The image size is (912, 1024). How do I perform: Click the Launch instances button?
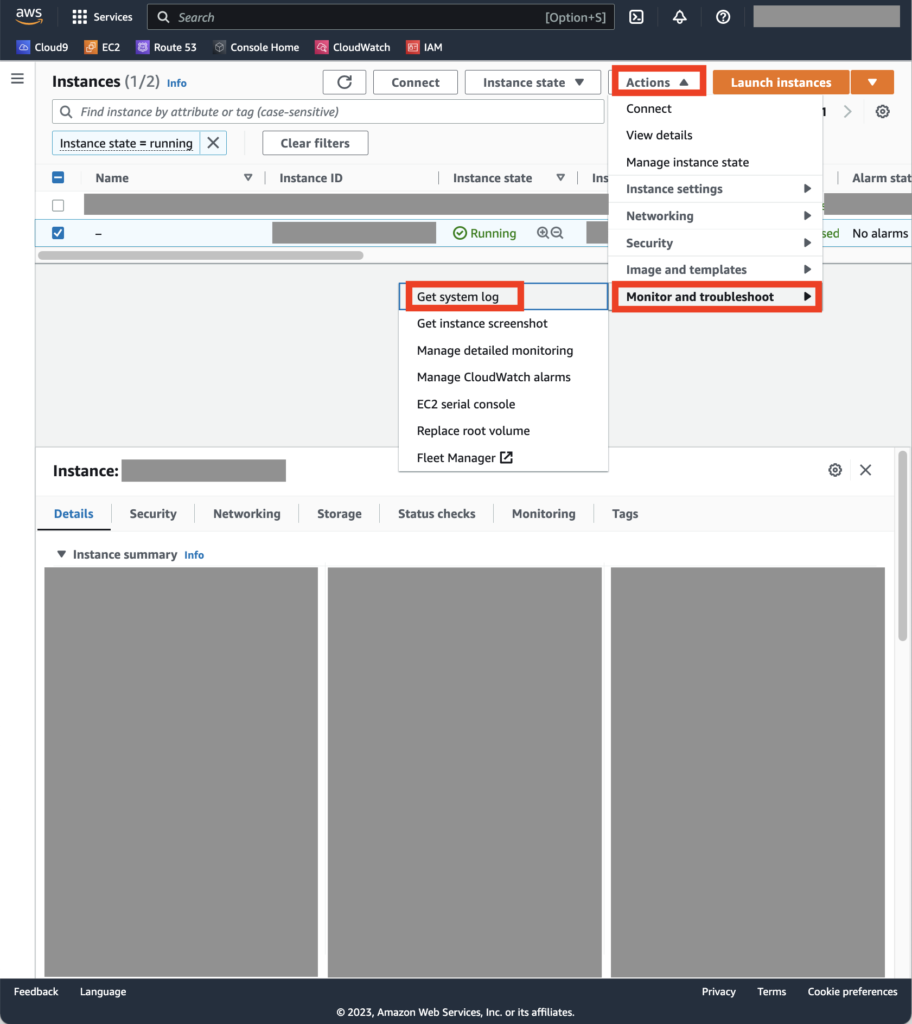click(781, 82)
